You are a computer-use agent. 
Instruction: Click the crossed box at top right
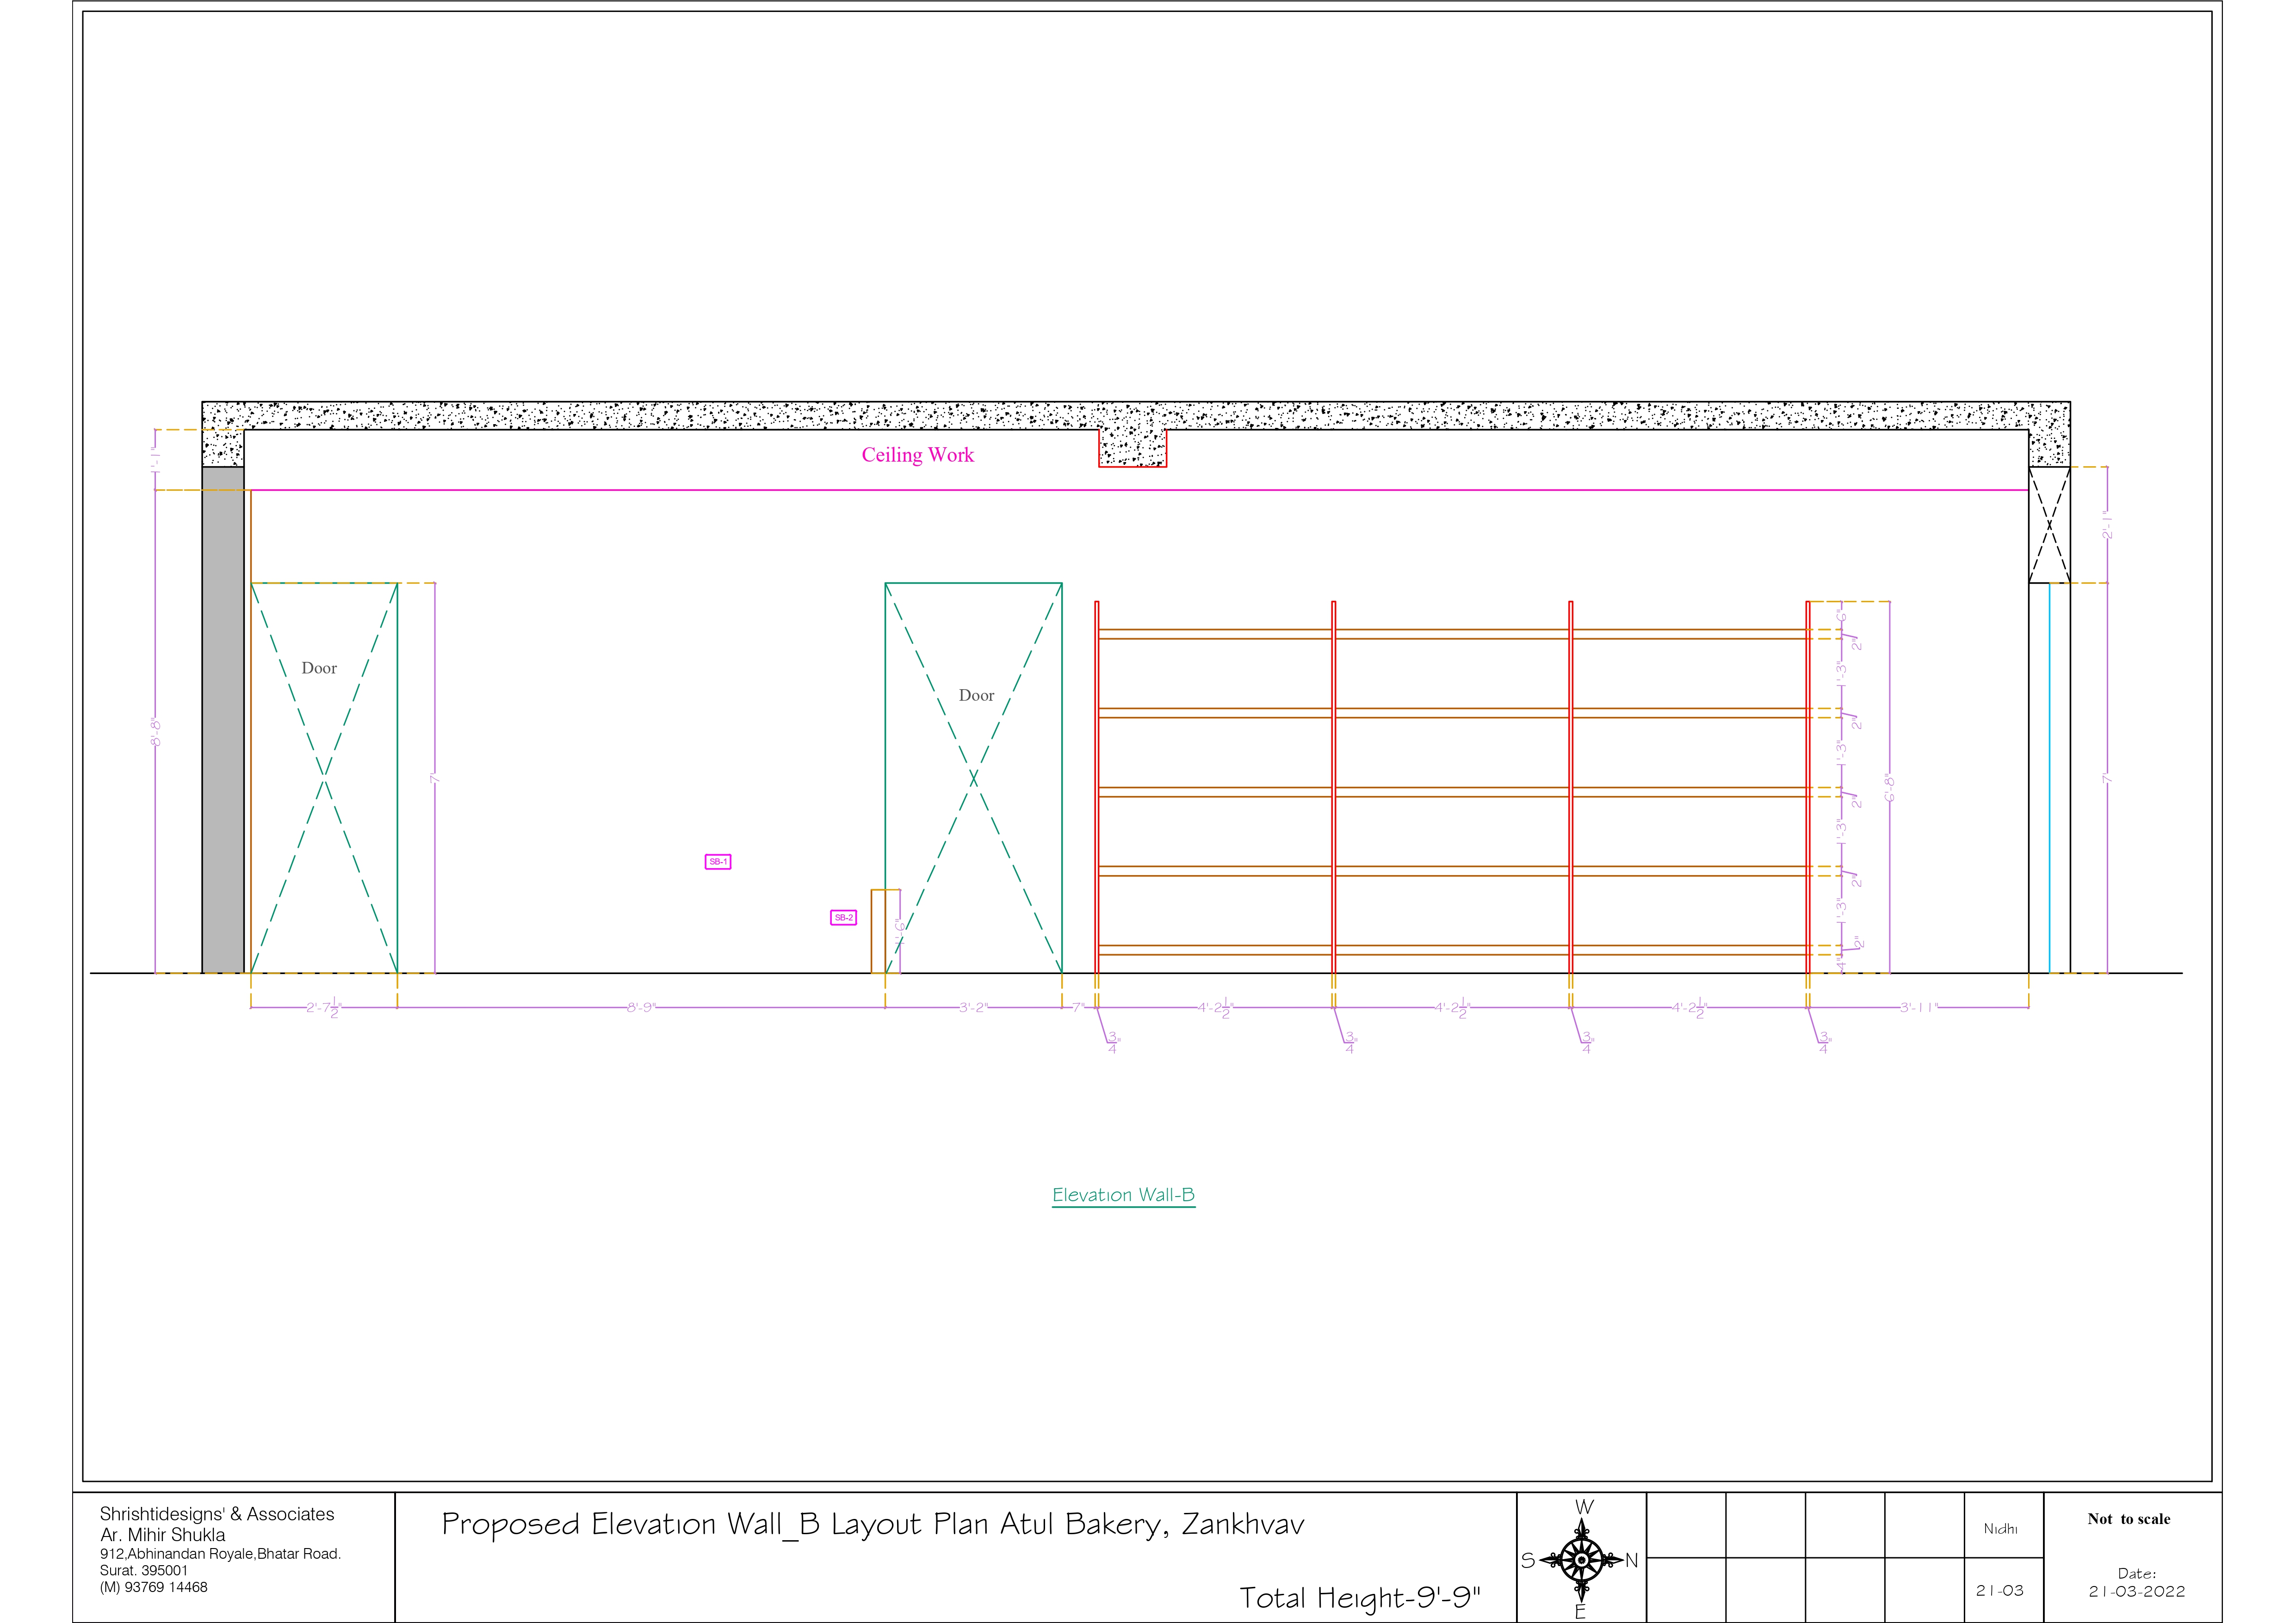pos(2048,524)
